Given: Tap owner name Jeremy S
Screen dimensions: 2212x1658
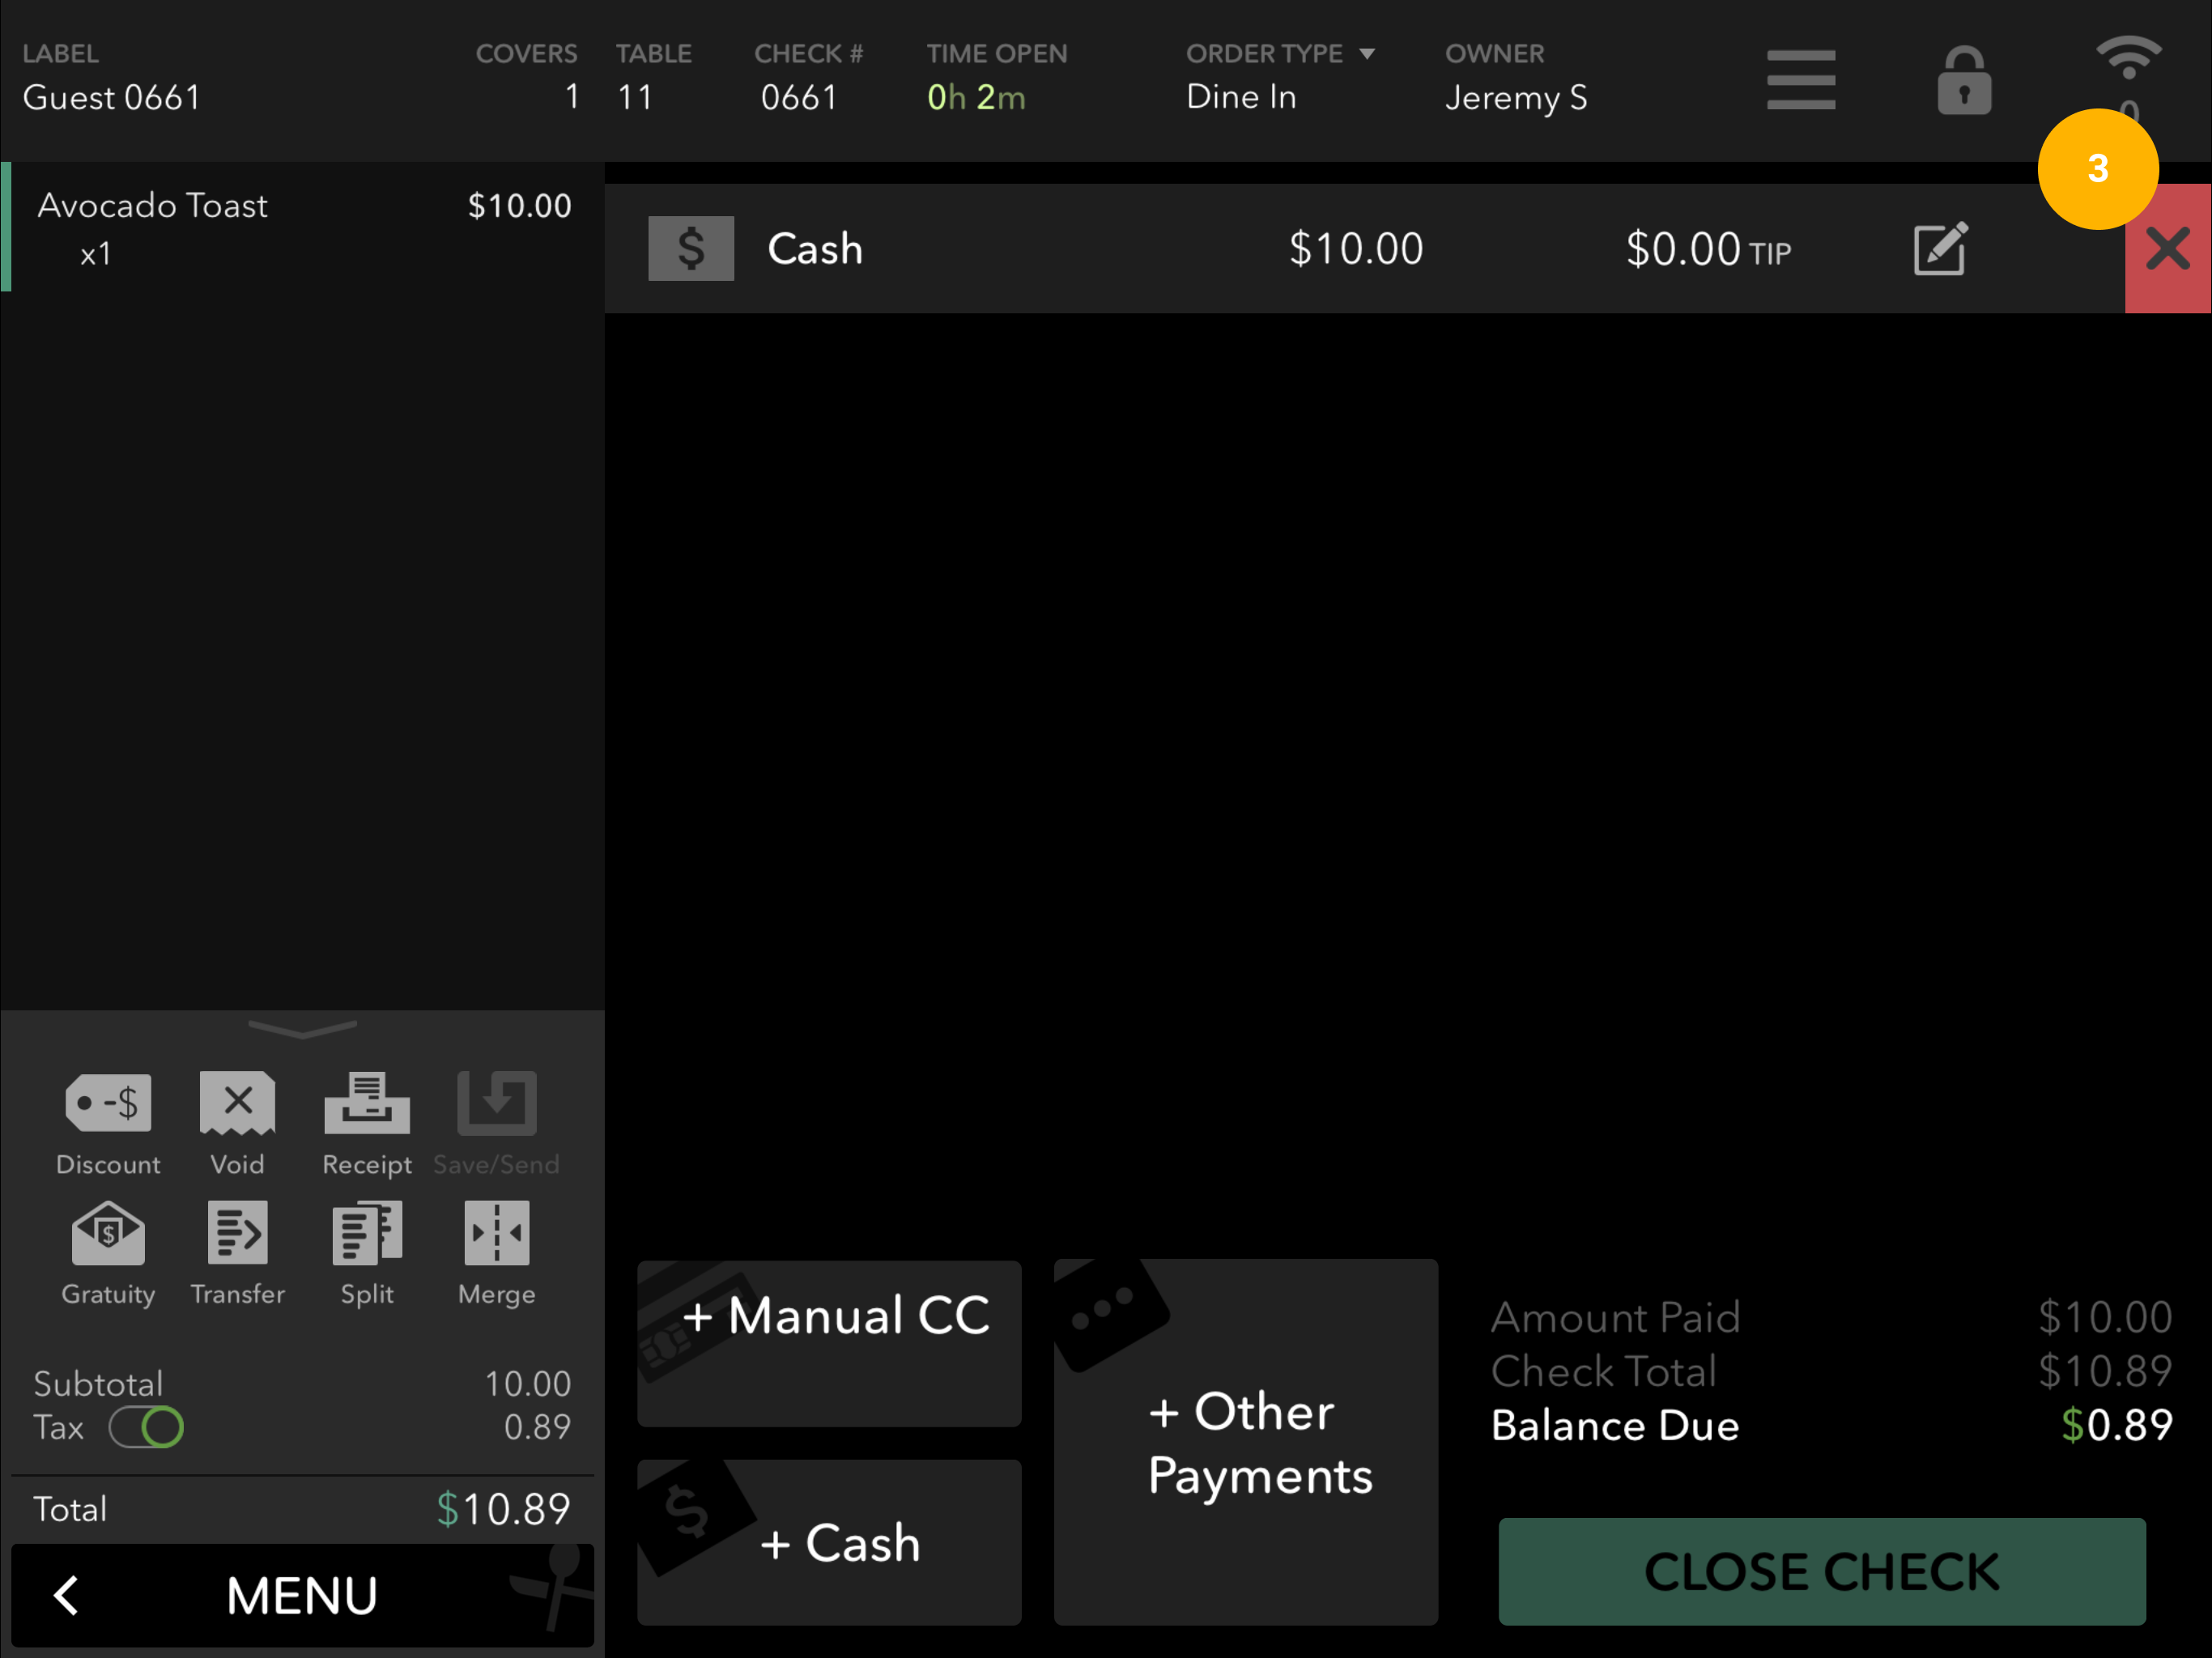Looking at the screenshot, I should (1516, 97).
